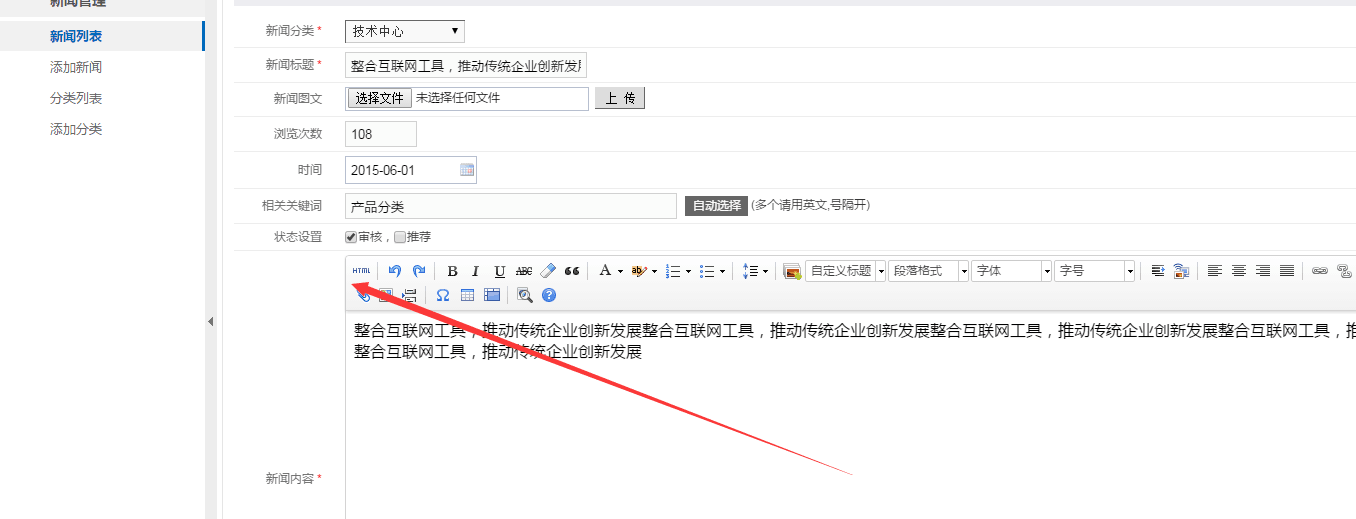Open the 新闻分类 dropdown showing 技术中心
Viewport: 1356px width, 519px height.
point(405,32)
